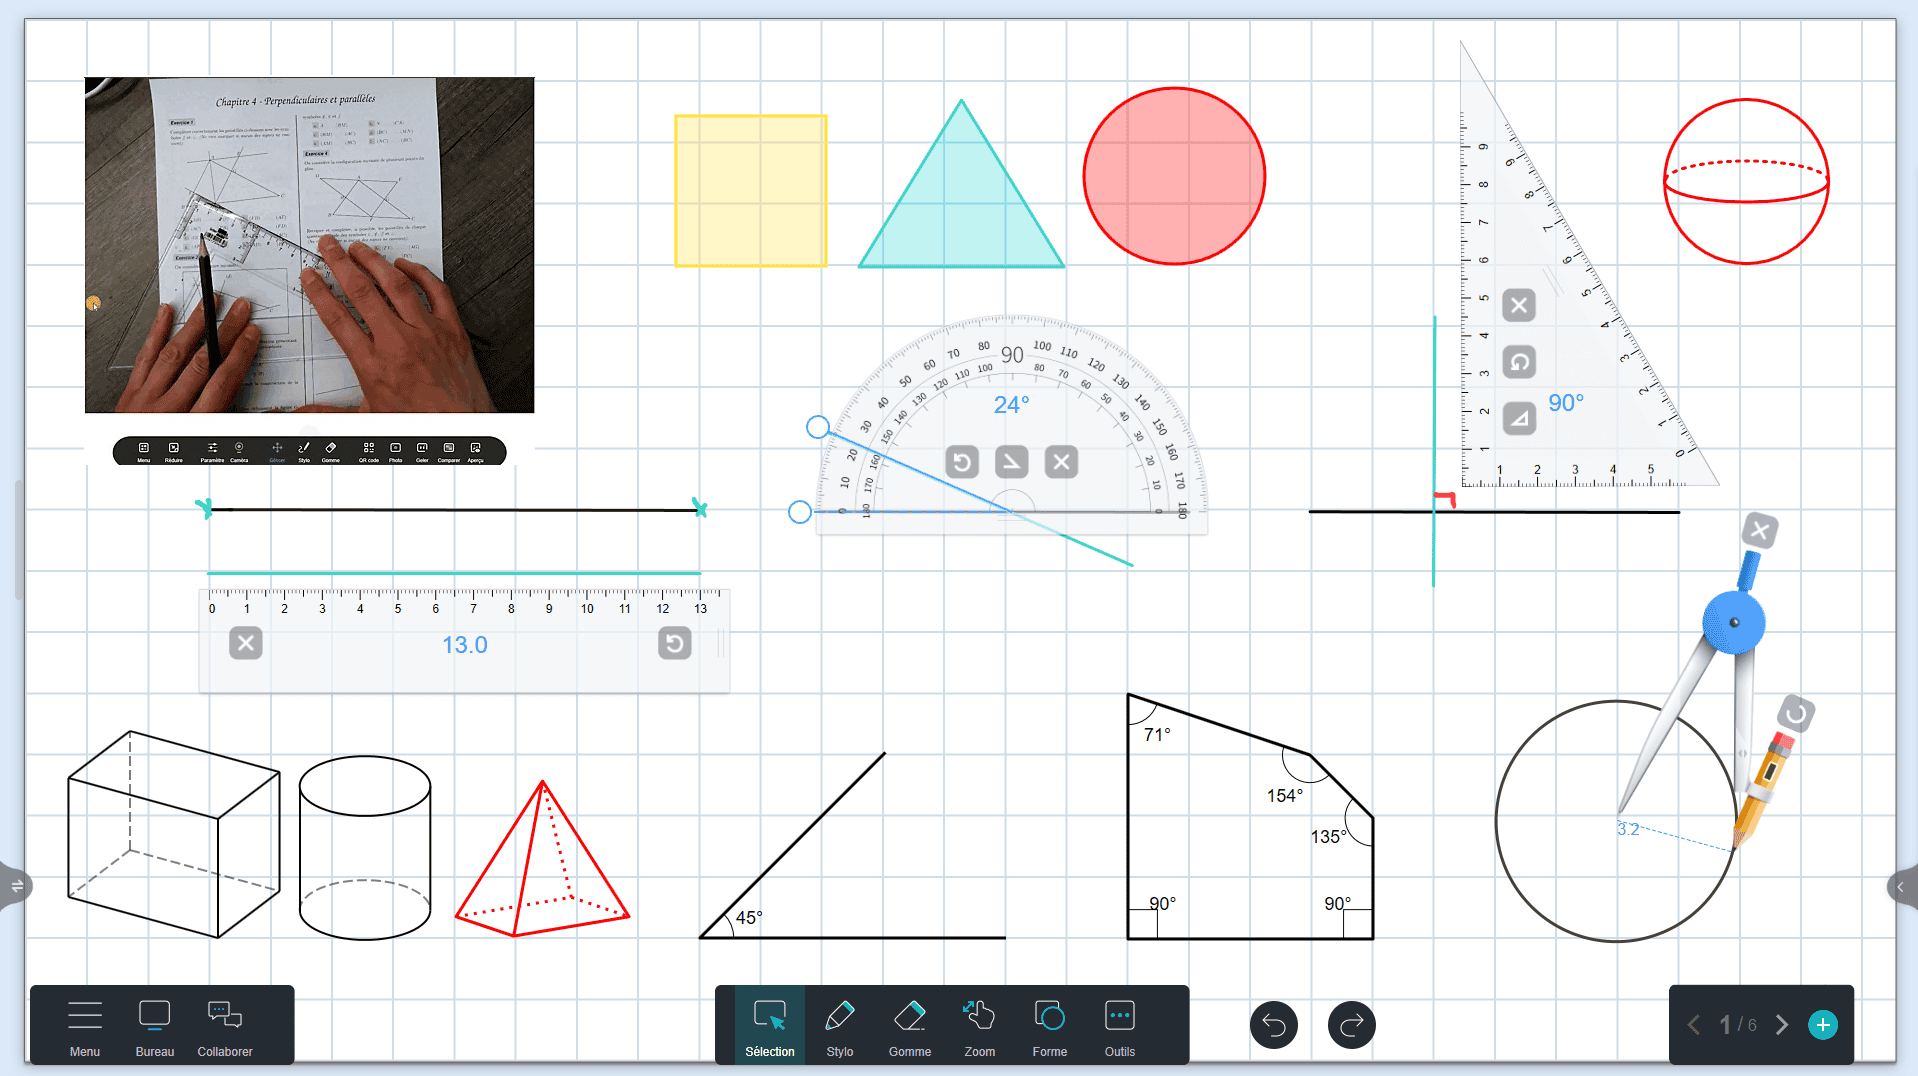1918x1076 pixels.
Task: Open the Outils panel
Action: point(1119,1025)
